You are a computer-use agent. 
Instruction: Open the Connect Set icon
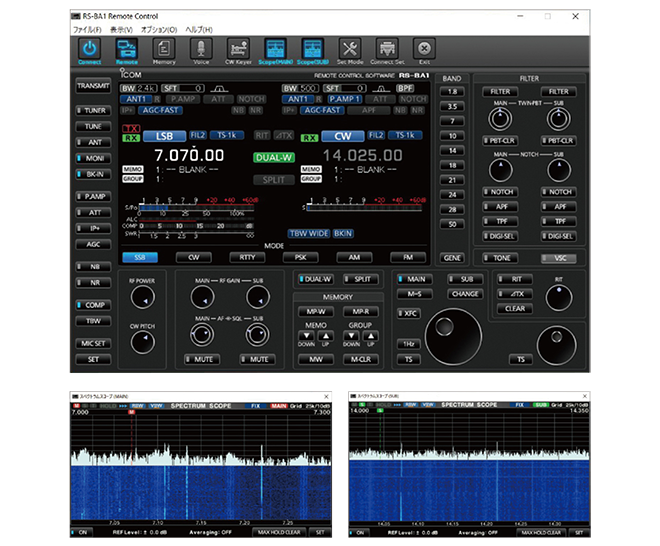click(387, 50)
